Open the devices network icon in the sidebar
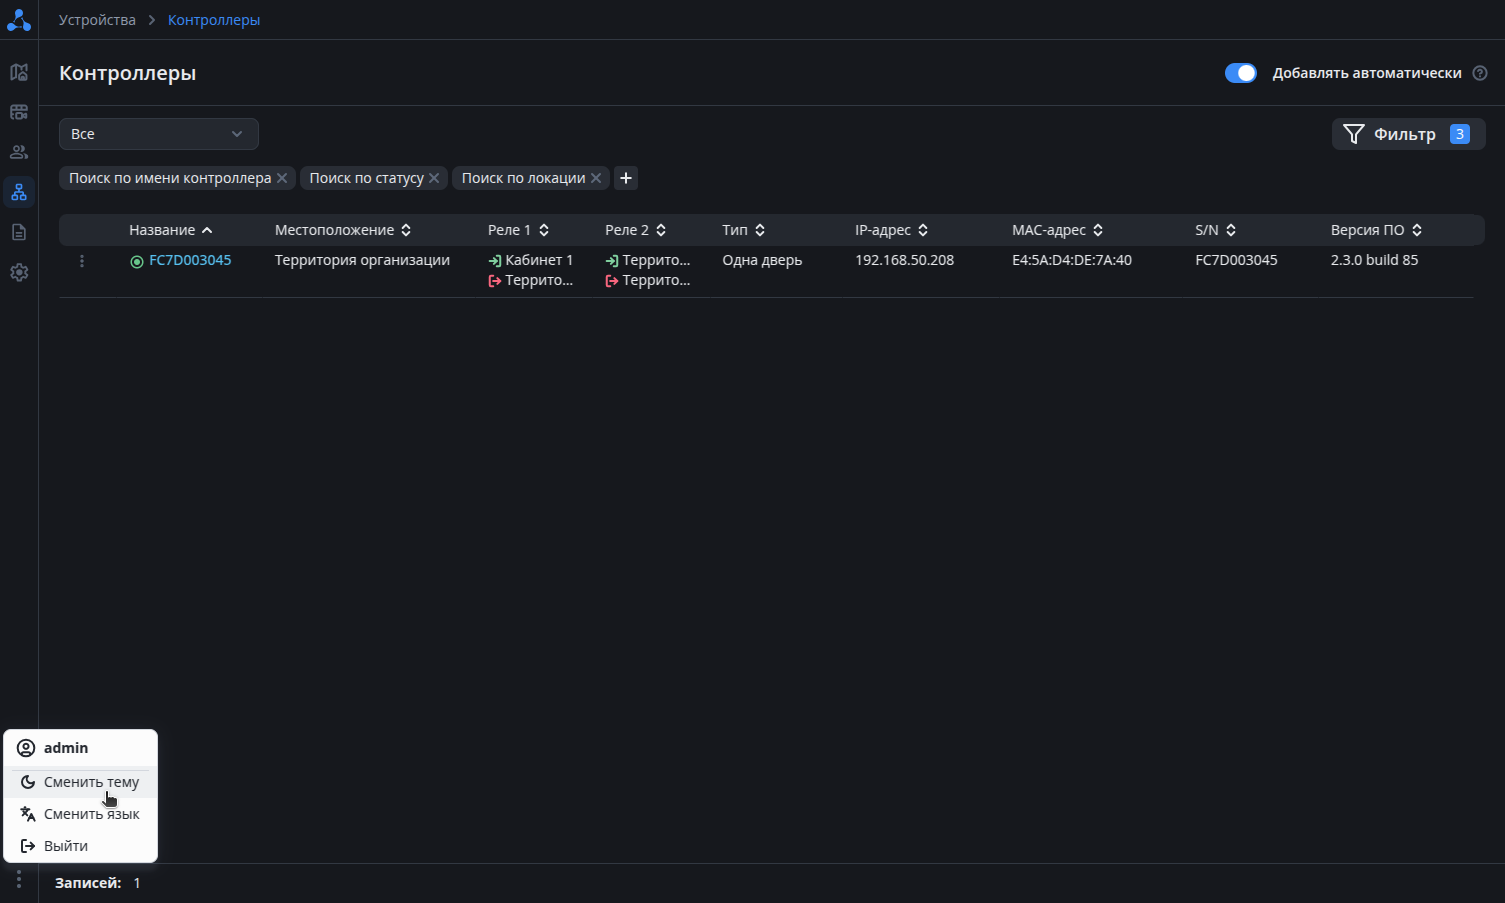The height and width of the screenshot is (903, 1505). click(19, 192)
